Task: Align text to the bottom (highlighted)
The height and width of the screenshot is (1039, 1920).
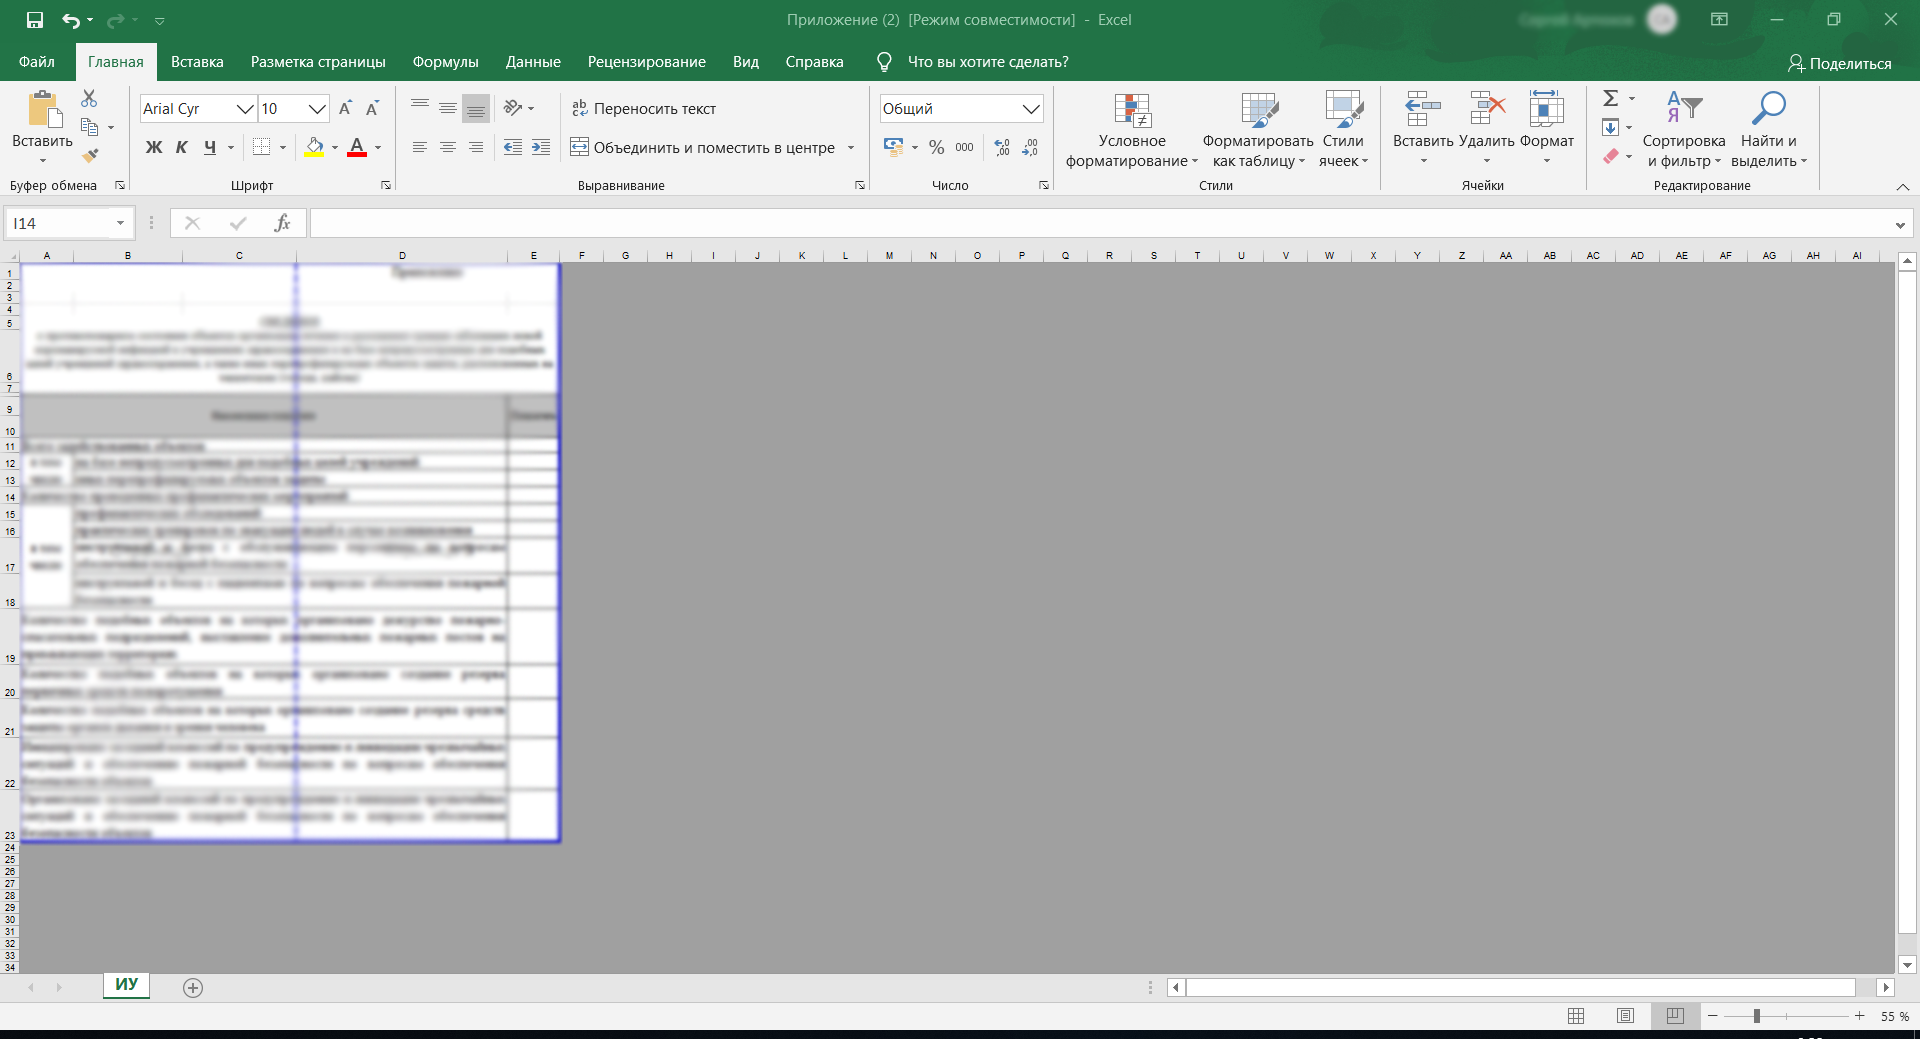Action: coord(476,108)
